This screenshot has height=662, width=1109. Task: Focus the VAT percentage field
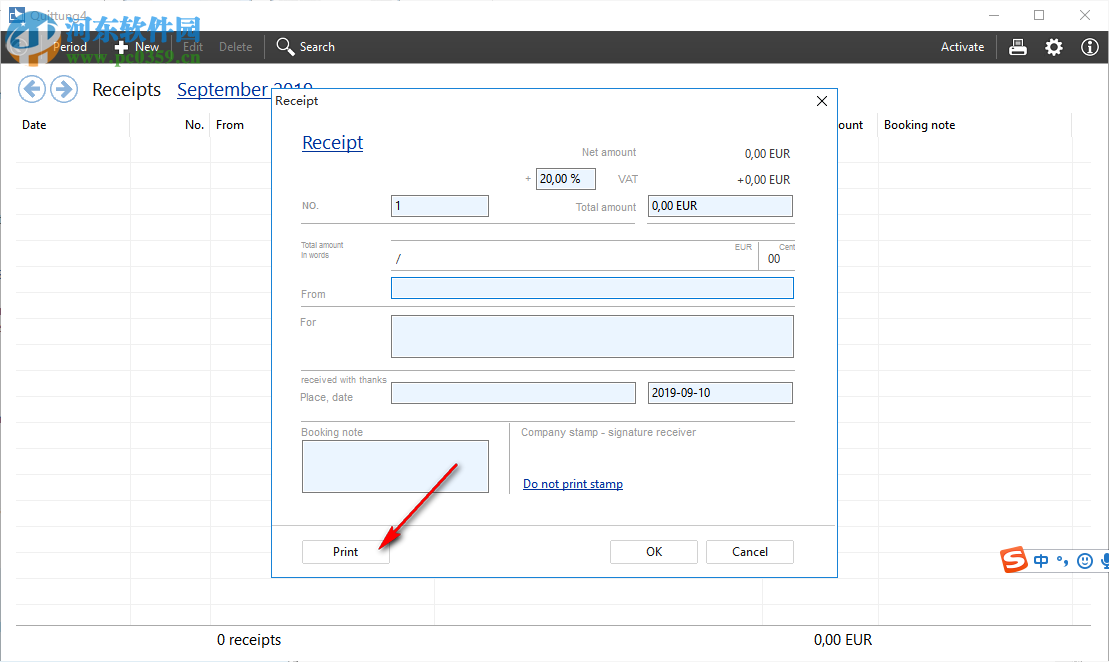[x=566, y=179]
